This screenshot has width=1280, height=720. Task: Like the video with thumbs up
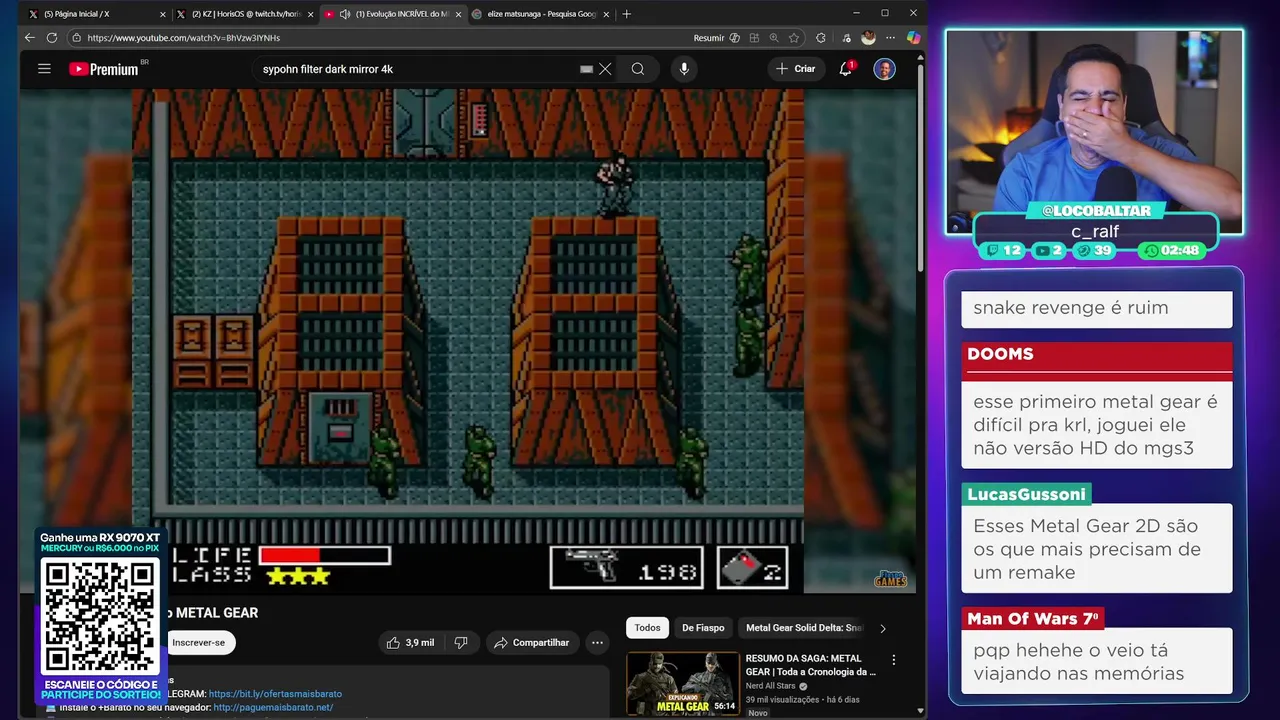411,643
